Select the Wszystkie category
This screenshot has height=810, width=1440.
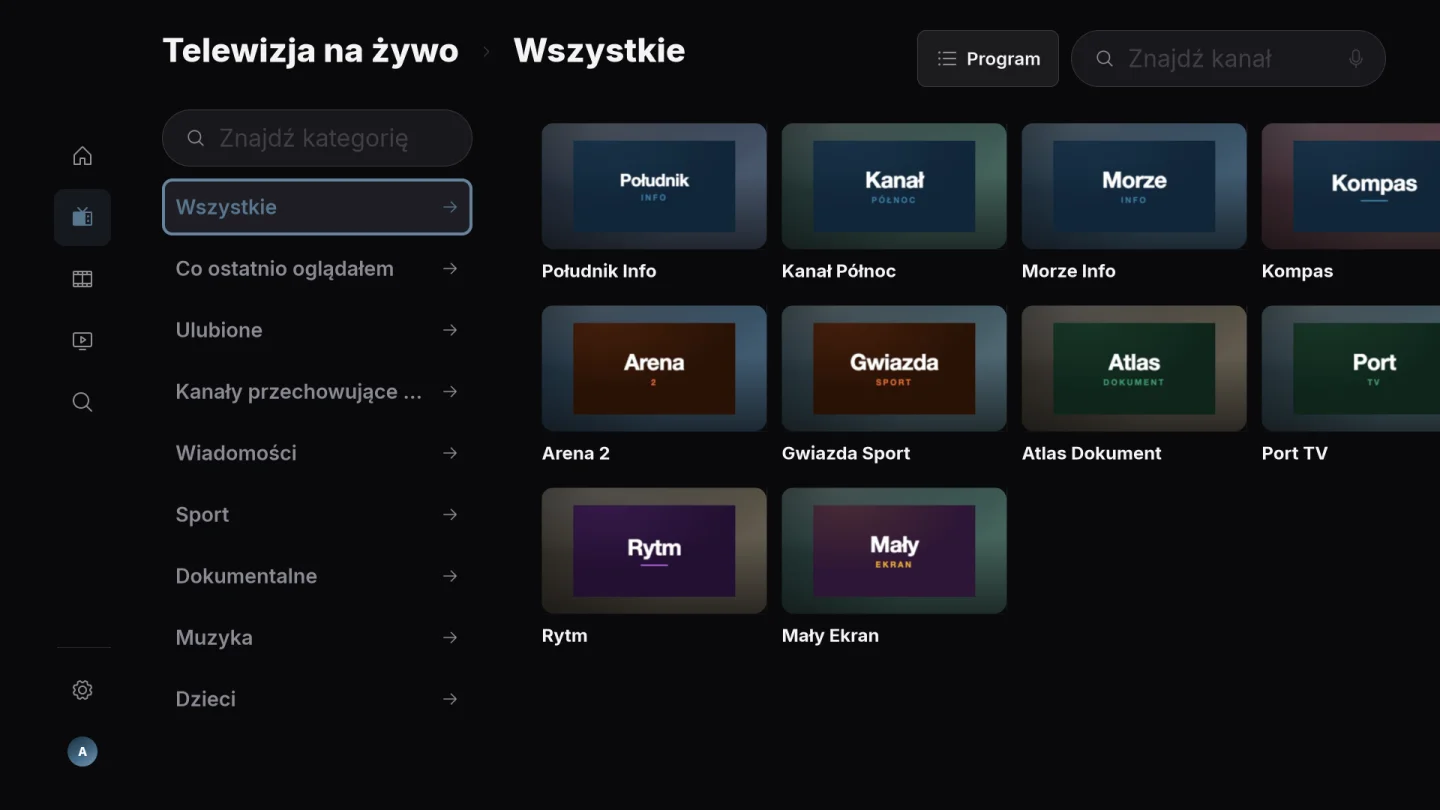pyautogui.click(x=317, y=207)
